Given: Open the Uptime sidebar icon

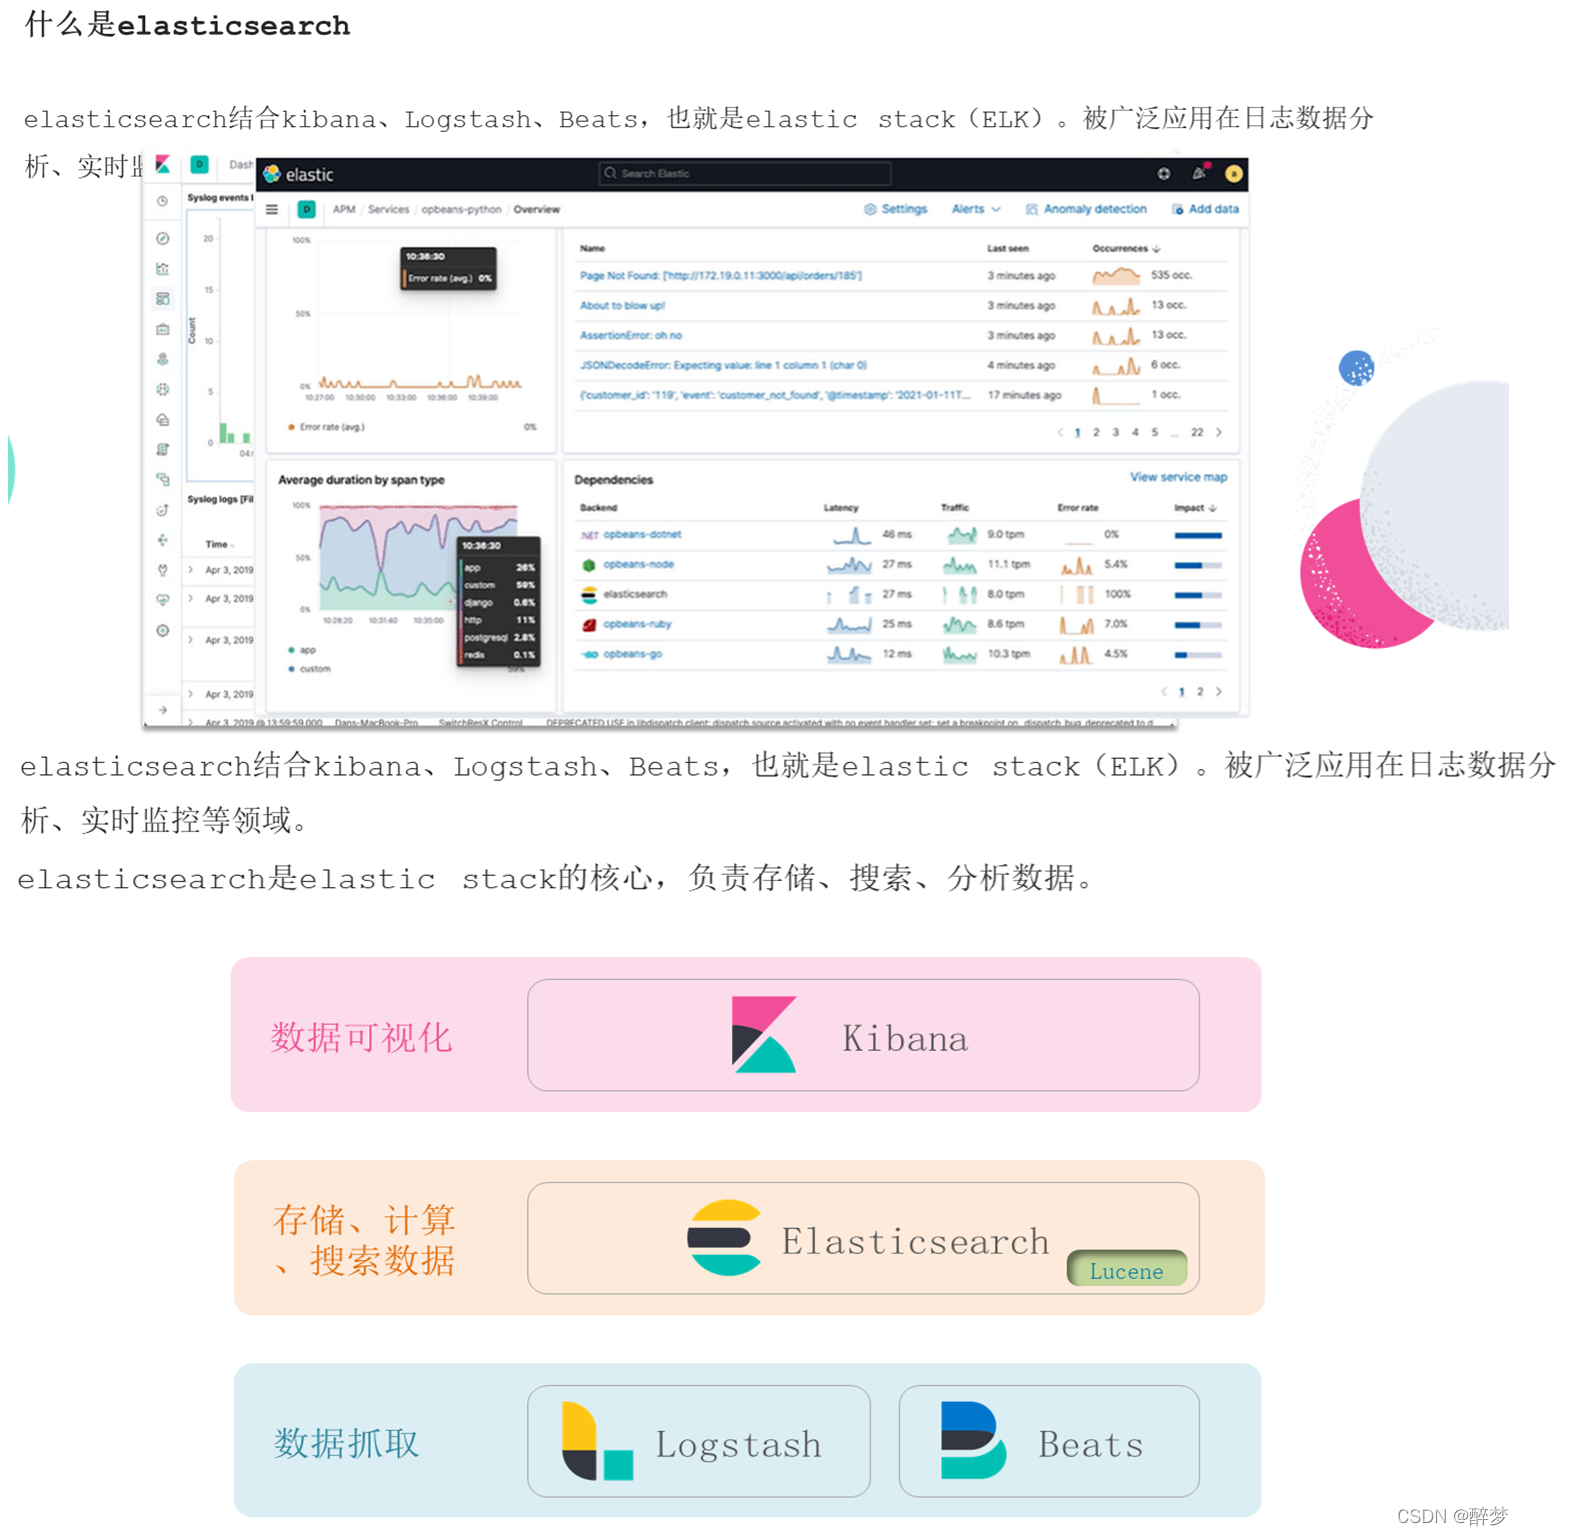Looking at the screenshot, I should pyautogui.click(x=162, y=510).
